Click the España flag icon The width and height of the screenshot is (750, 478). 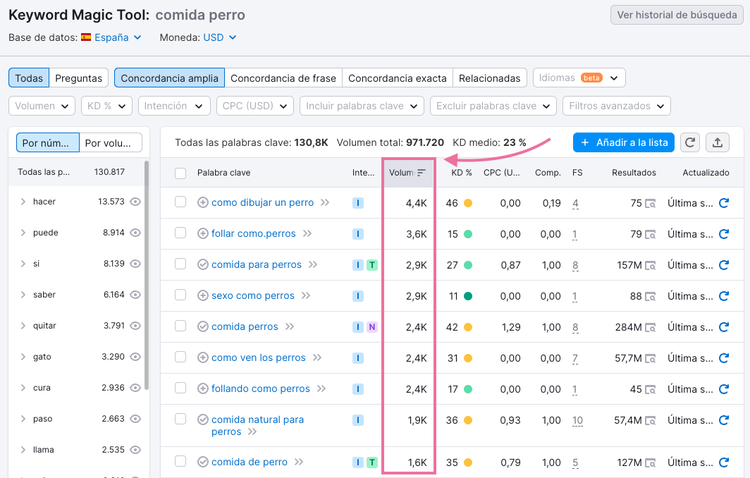coord(86,37)
